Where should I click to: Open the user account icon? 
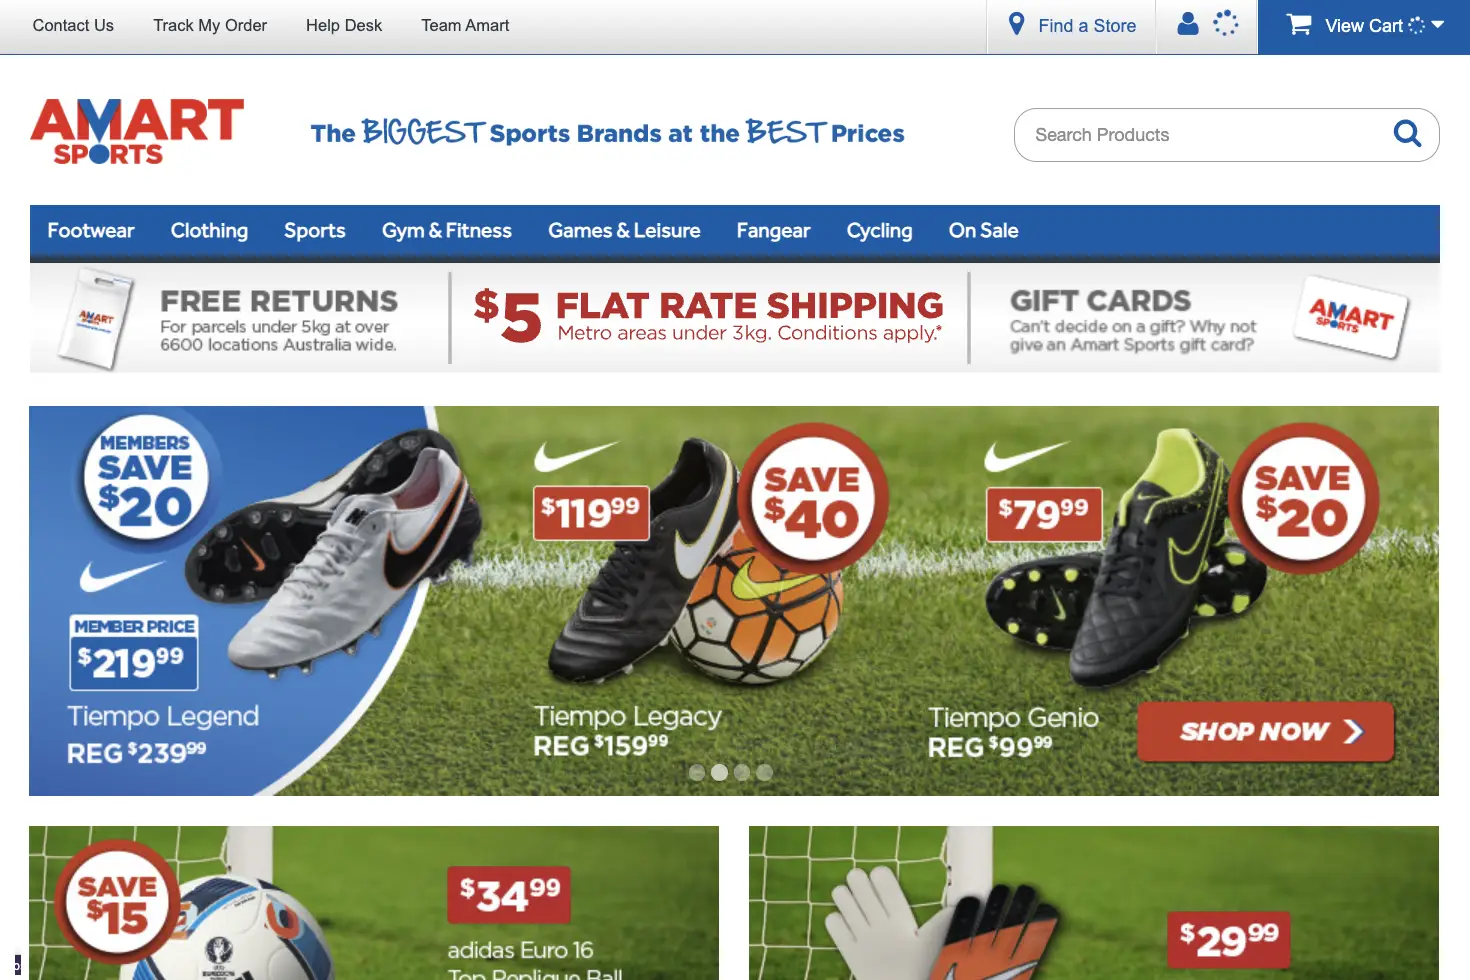coord(1188,24)
